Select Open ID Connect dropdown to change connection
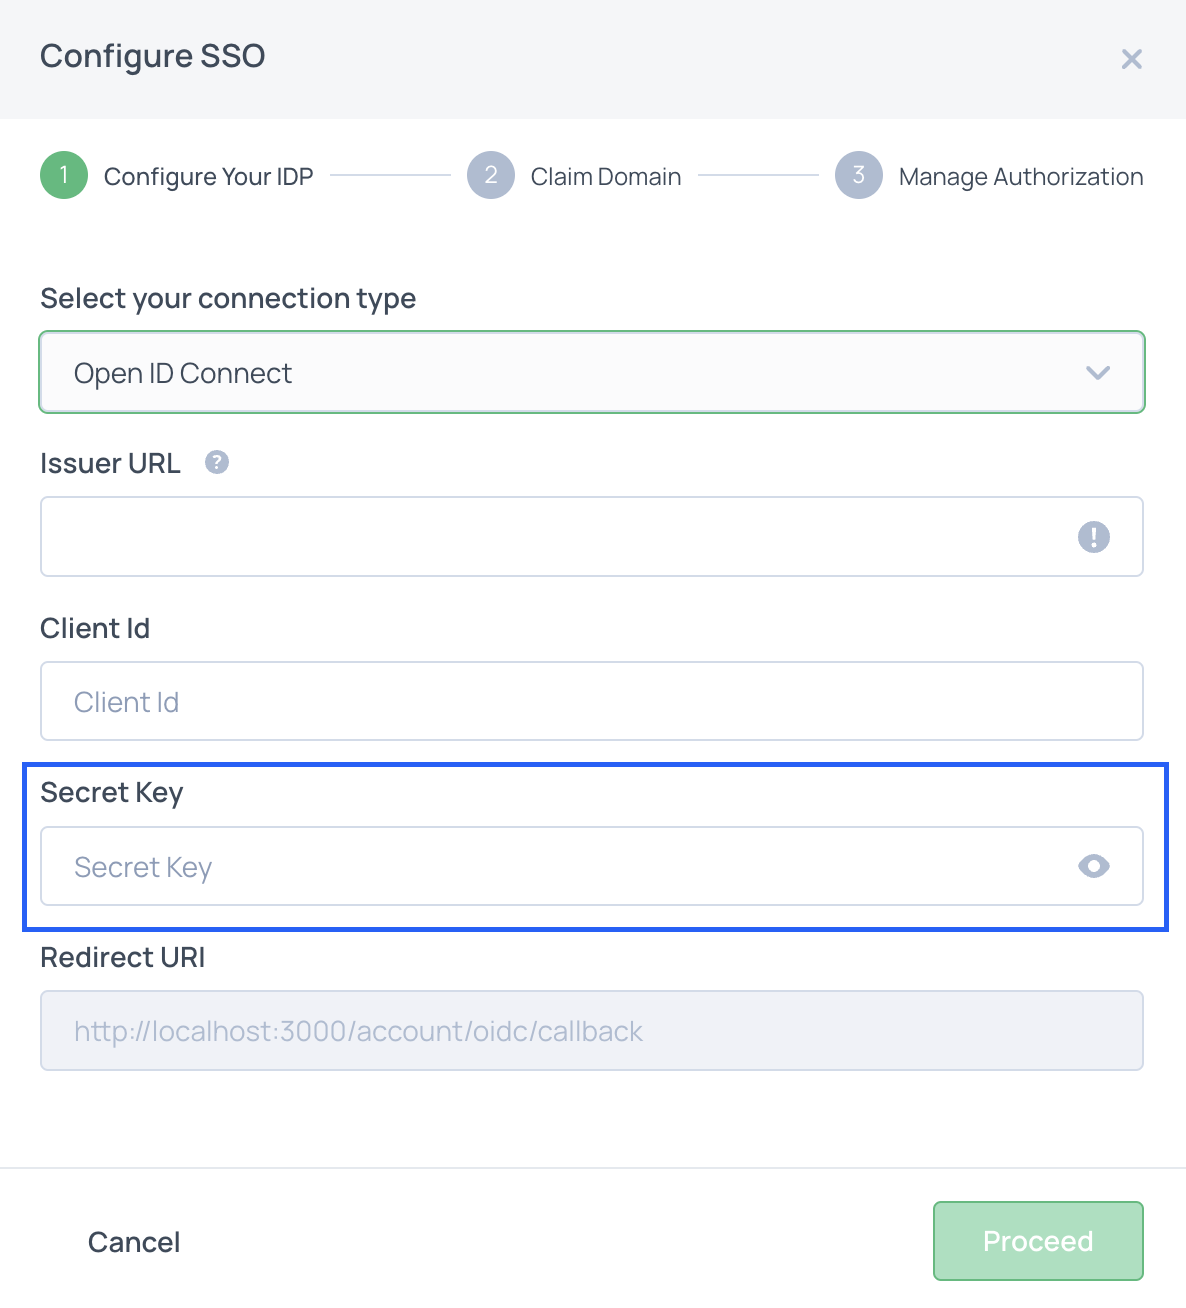 point(591,372)
